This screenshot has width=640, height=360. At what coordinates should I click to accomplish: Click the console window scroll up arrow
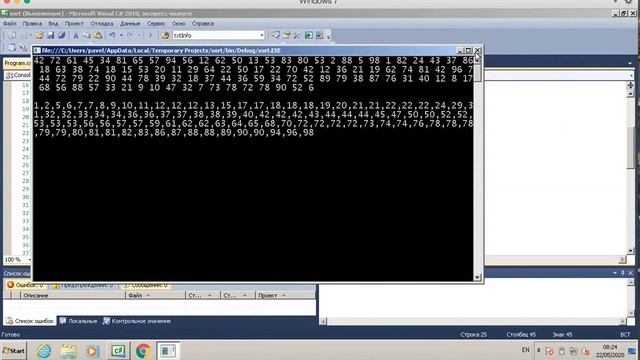[478, 60]
